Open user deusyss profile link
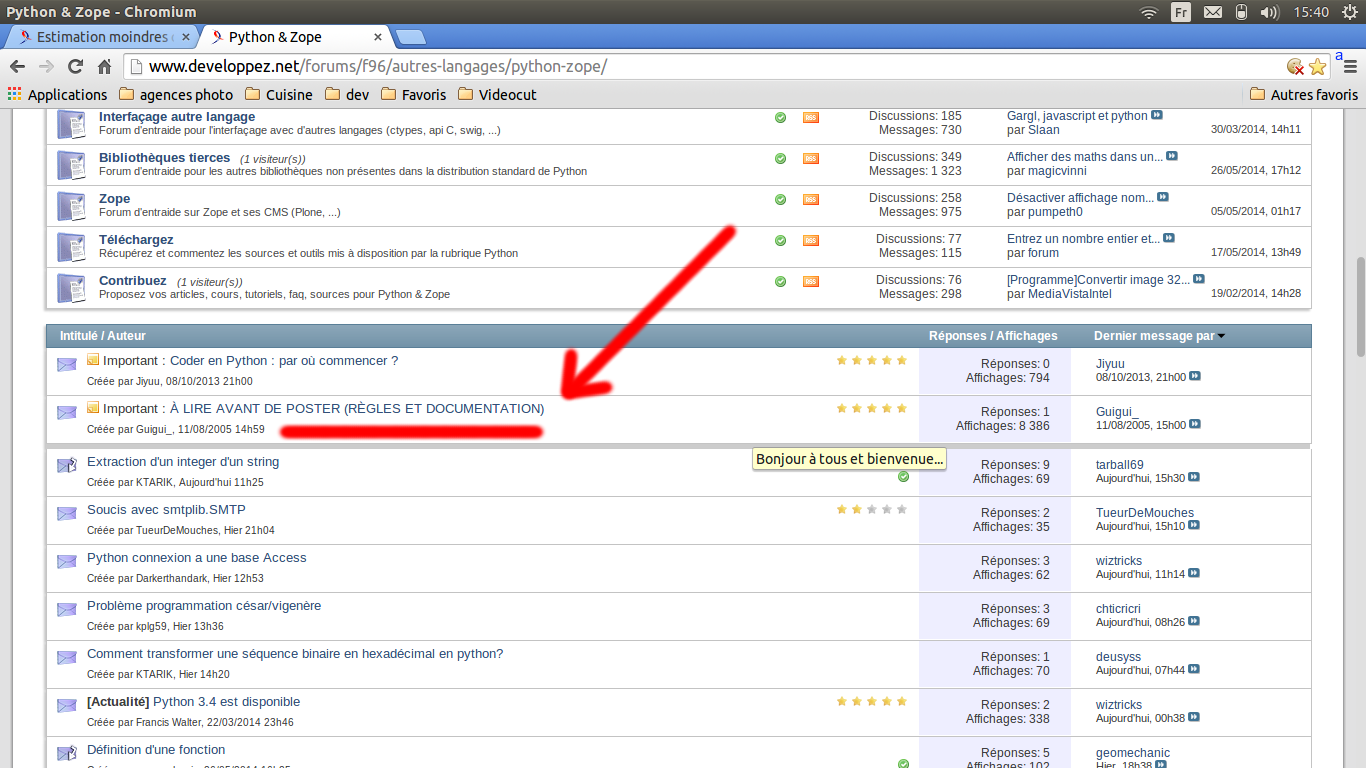 [x=1118, y=657]
